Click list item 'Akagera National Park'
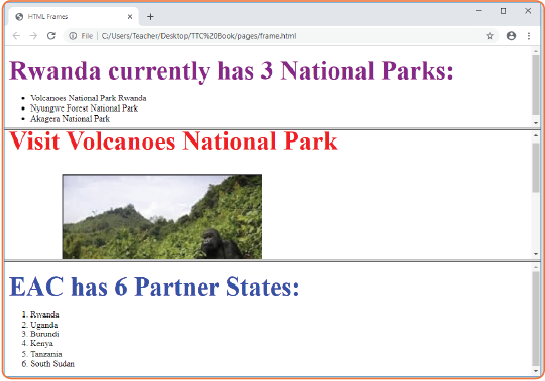This screenshot has height=381, width=545. (70, 119)
